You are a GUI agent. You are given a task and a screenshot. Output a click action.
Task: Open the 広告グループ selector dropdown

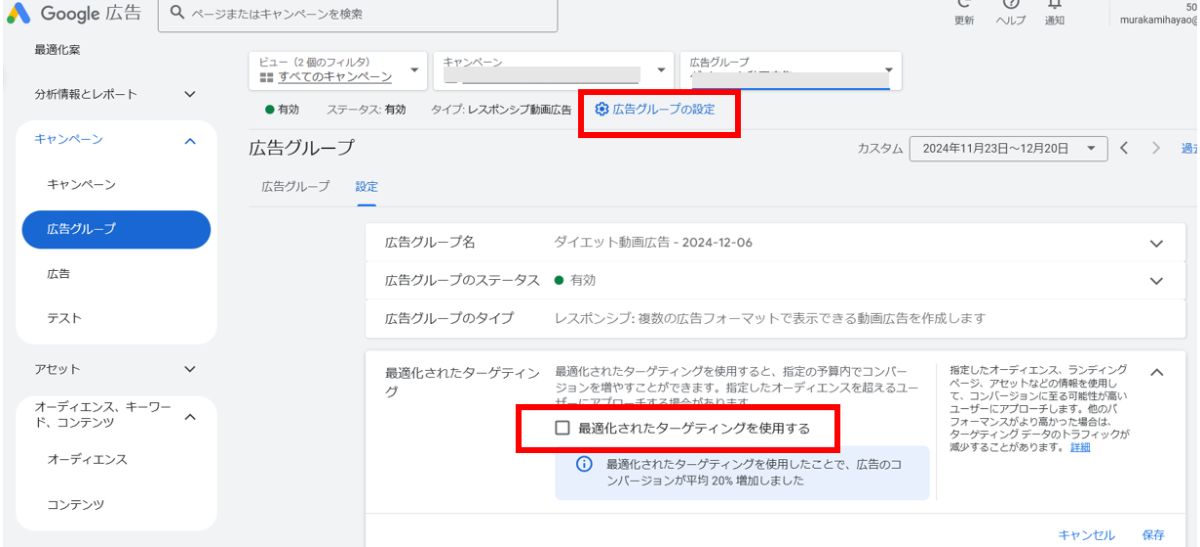tap(790, 70)
